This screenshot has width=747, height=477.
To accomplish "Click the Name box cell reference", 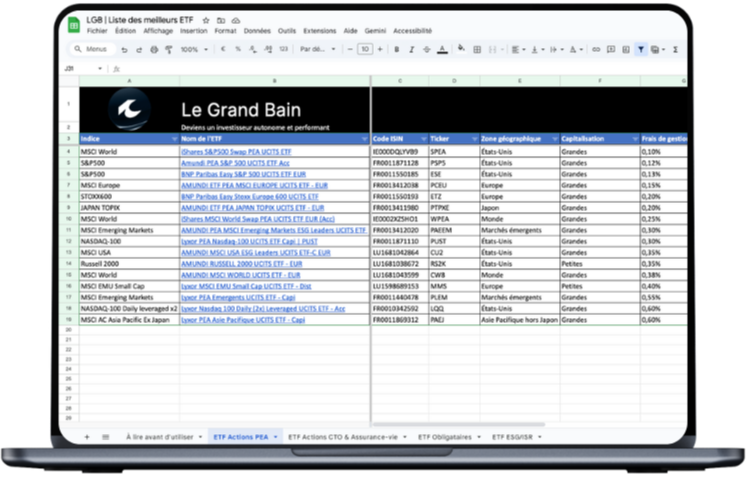I will 83,69.
